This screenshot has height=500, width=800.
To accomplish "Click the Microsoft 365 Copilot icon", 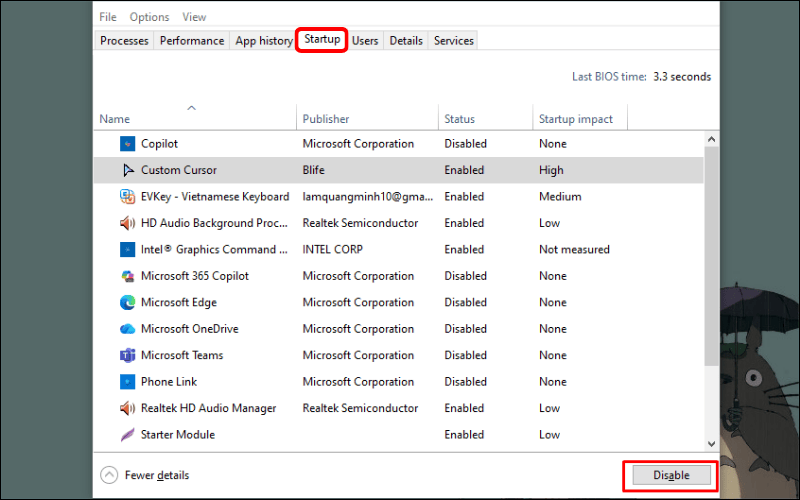I will [x=127, y=277].
